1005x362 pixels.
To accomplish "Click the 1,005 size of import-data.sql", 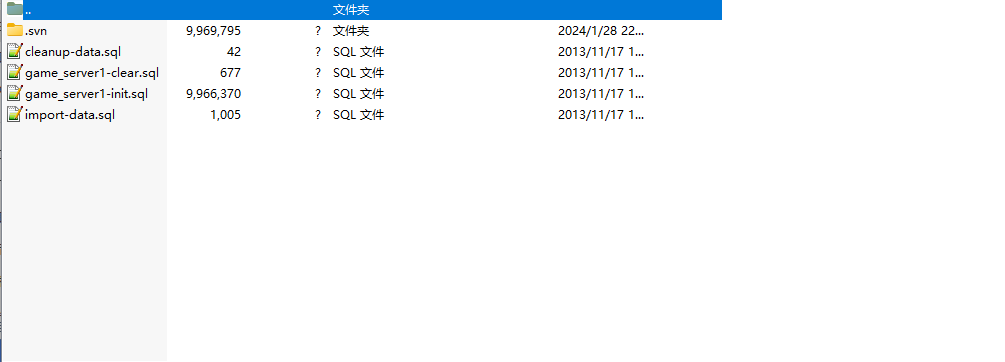I will pos(226,115).
